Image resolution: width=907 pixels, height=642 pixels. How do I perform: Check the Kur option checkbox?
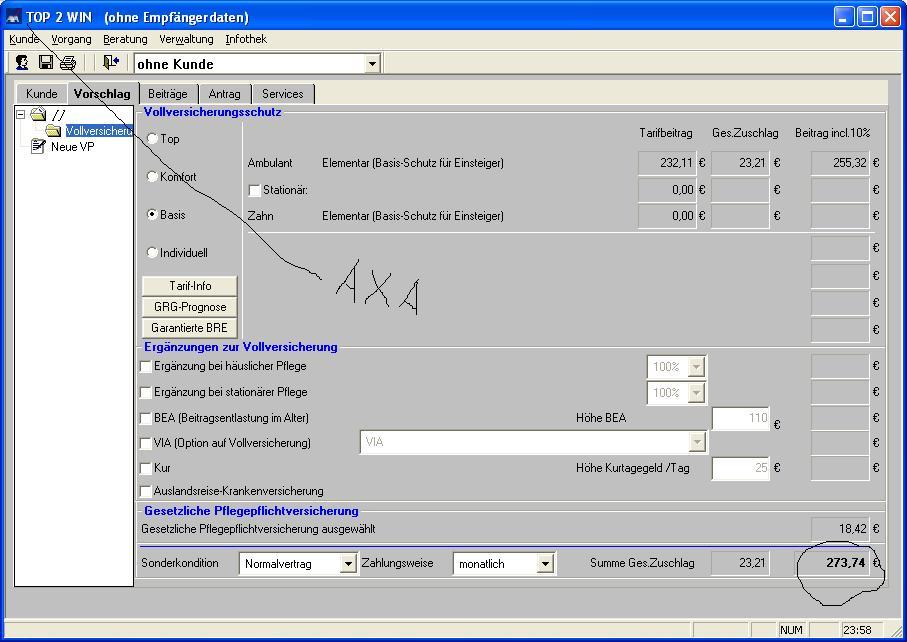point(147,468)
